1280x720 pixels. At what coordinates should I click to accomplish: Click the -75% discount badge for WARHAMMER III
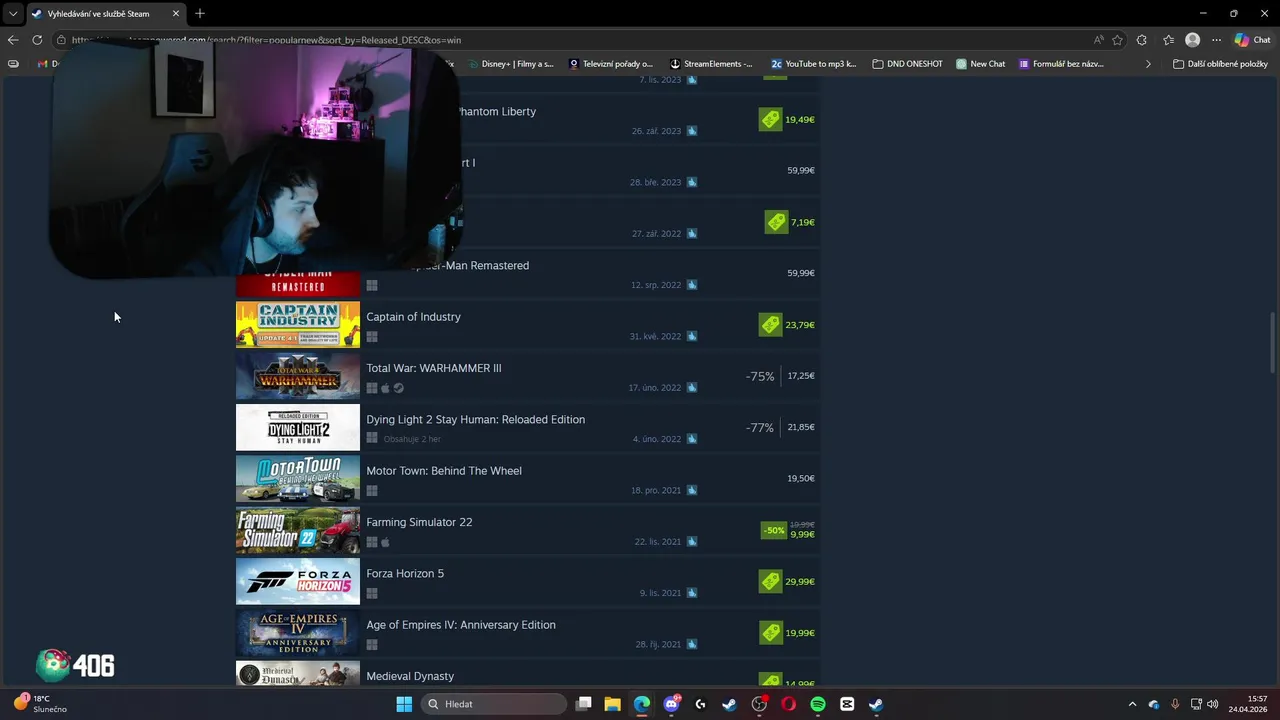(760, 377)
